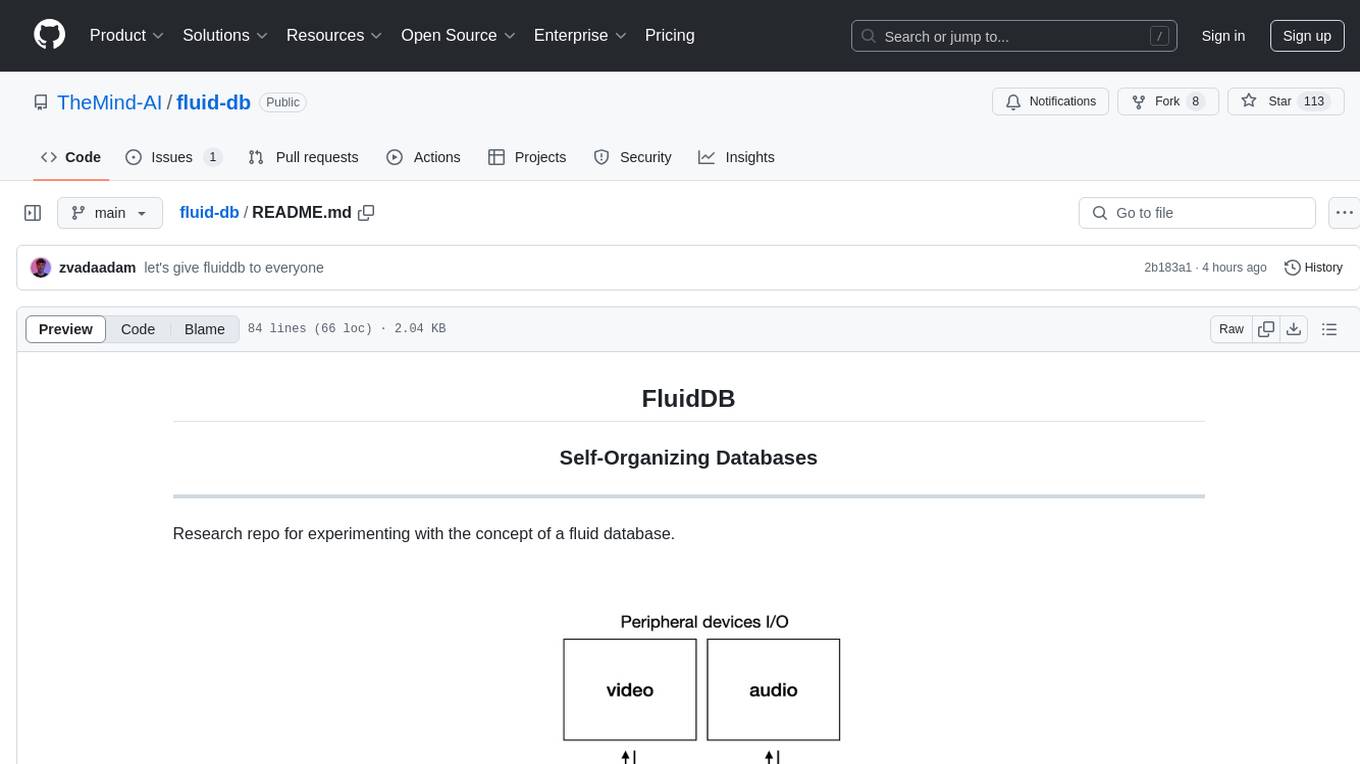Viewport: 1360px width, 764px height.
Task: Click the Notifications bell button
Action: pyautogui.click(x=1050, y=101)
